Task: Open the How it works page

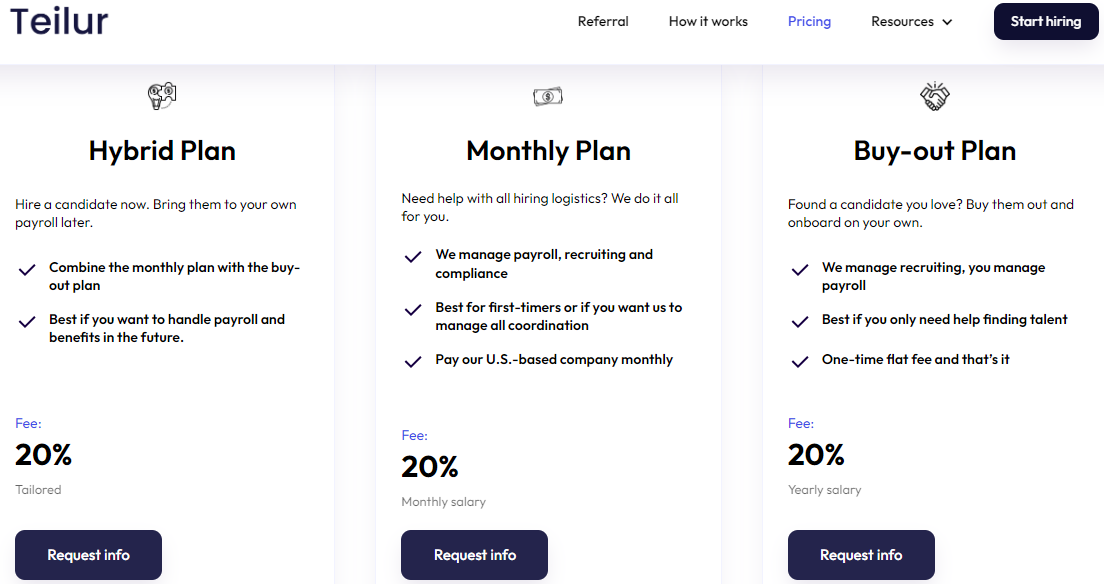Action: pos(708,21)
